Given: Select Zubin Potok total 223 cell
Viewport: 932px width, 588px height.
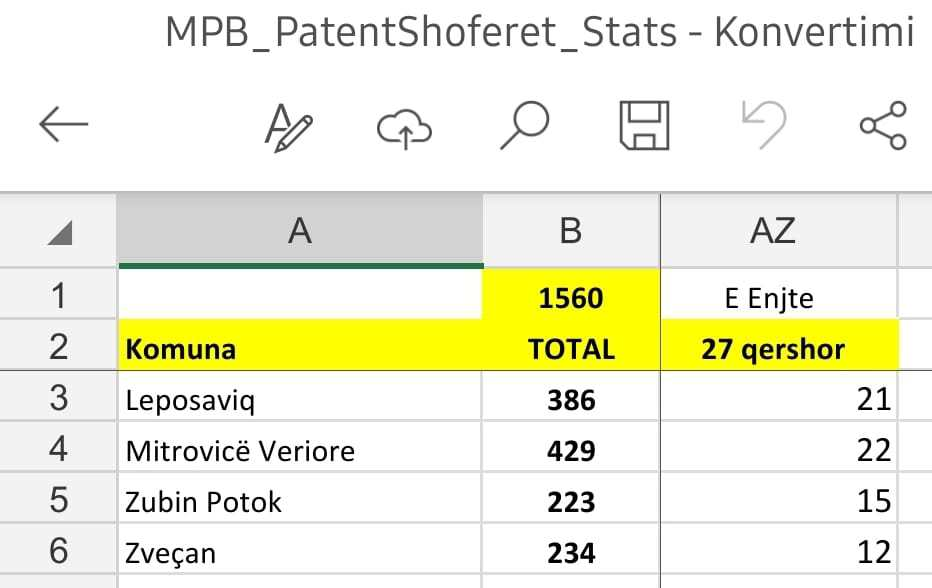Looking at the screenshot, I should (x=571, y=499).
